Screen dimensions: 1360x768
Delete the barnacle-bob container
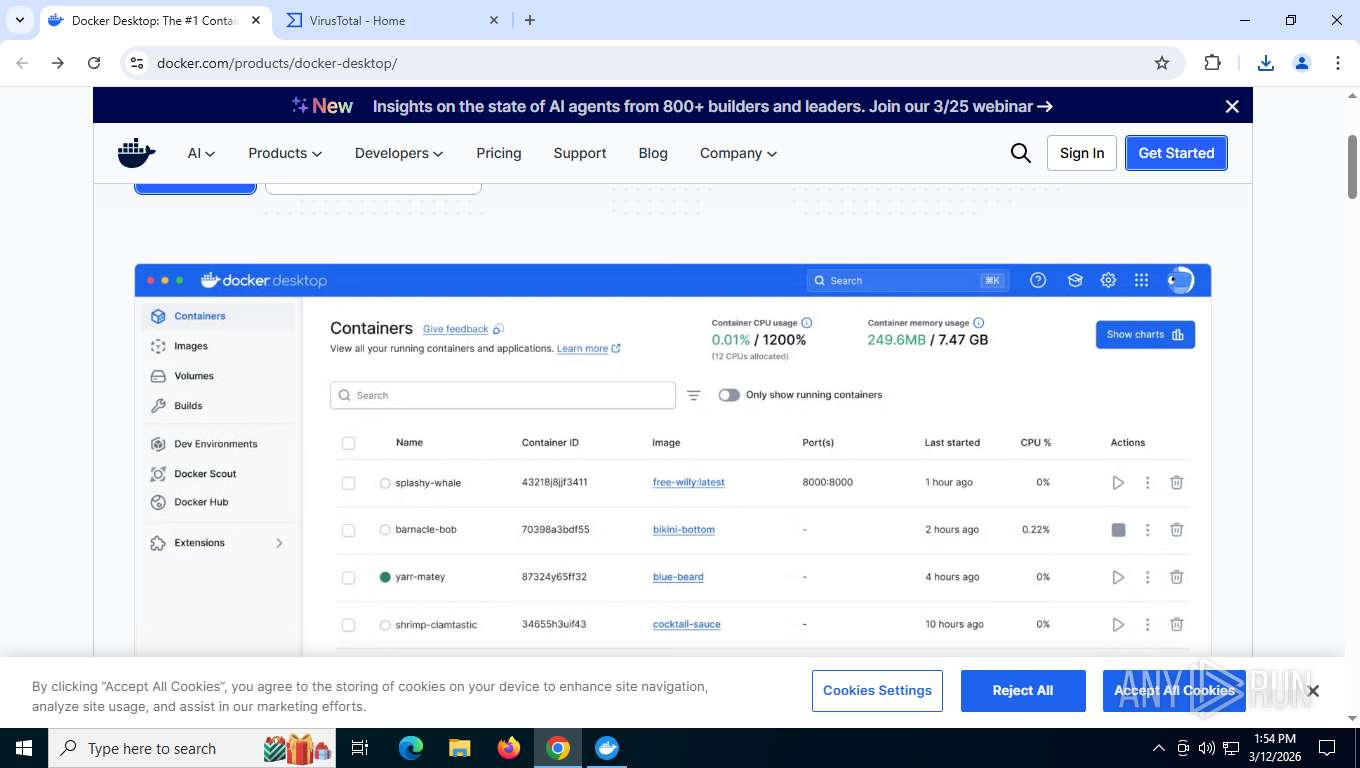click(1177, 530)
